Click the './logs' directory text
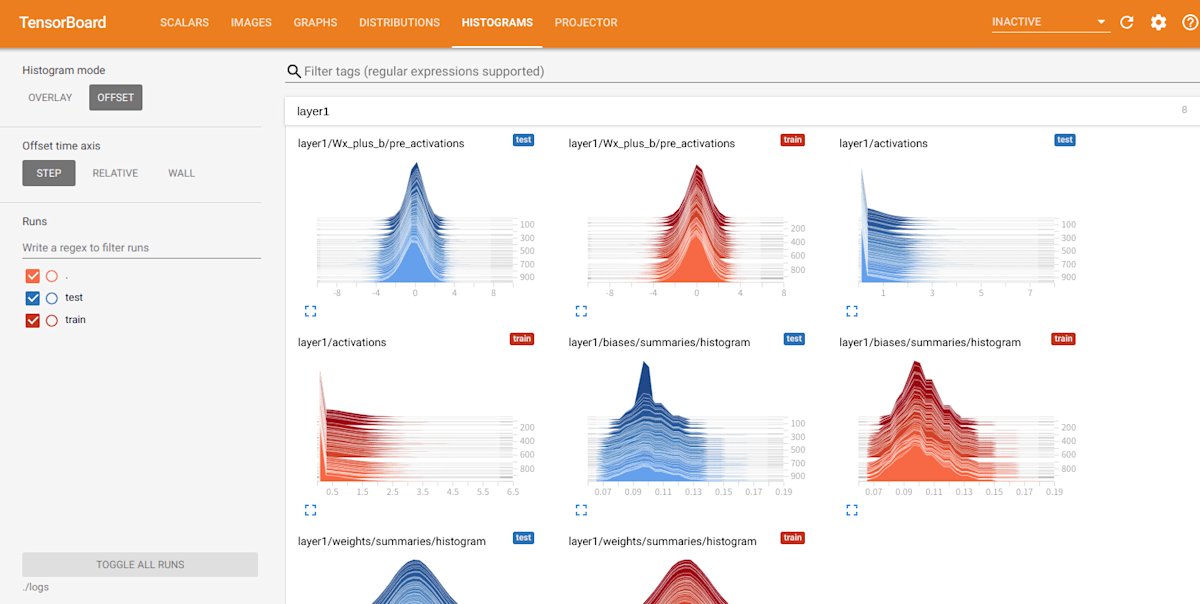The image size is (1200, 604). [36, 587]
